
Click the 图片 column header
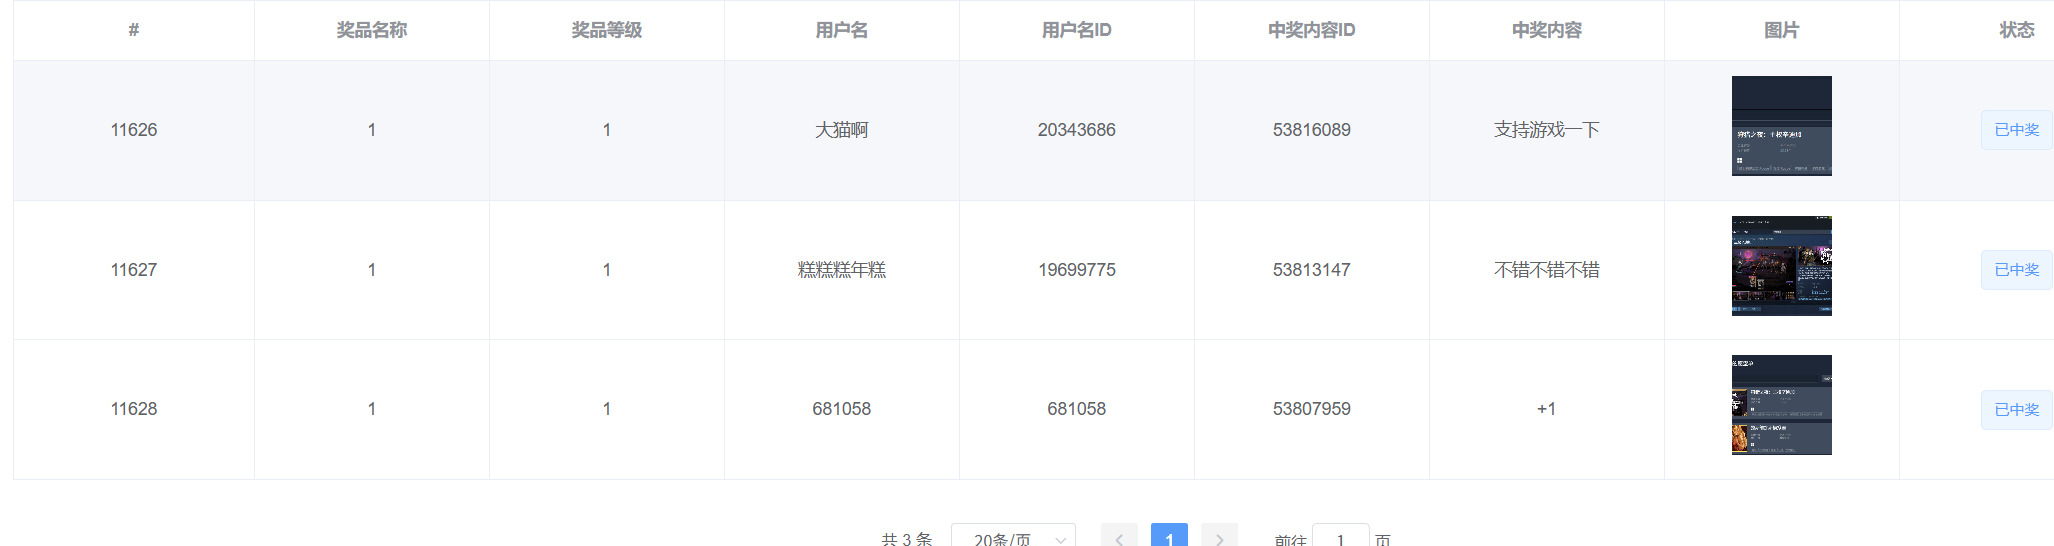(1781, 30)
